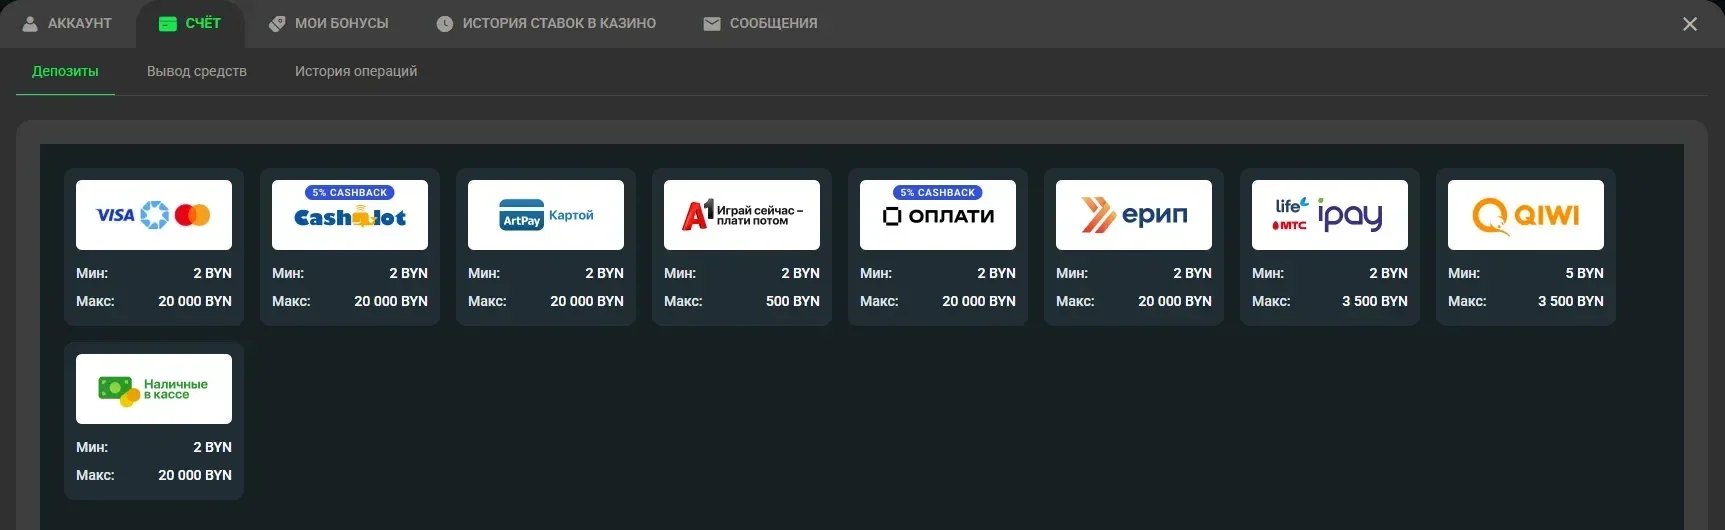Switch to the Счёт tab
This screenshot has width=1725, height=530.
point(190,23)
